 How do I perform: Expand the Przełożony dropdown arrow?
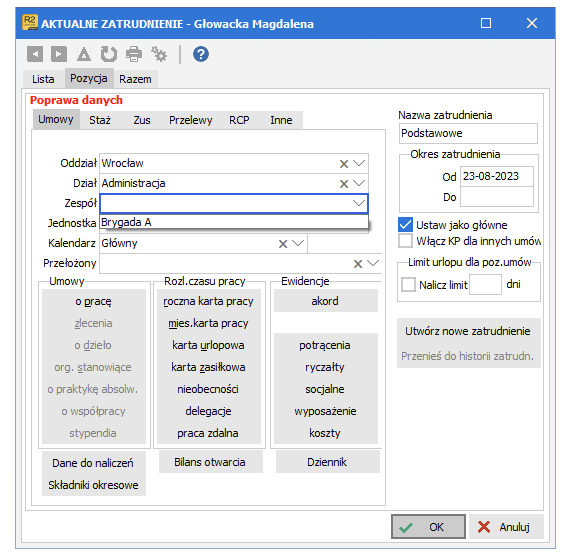[373, 263]
